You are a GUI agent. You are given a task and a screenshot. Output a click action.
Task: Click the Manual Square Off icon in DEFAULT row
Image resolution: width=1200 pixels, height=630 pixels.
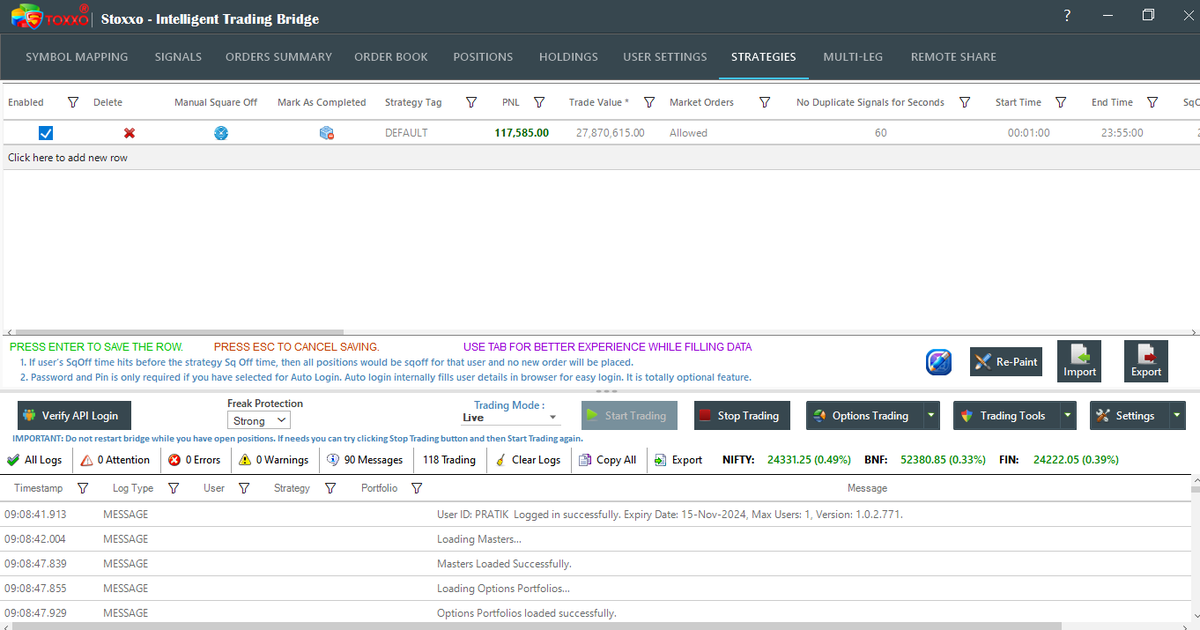point(221,133)
